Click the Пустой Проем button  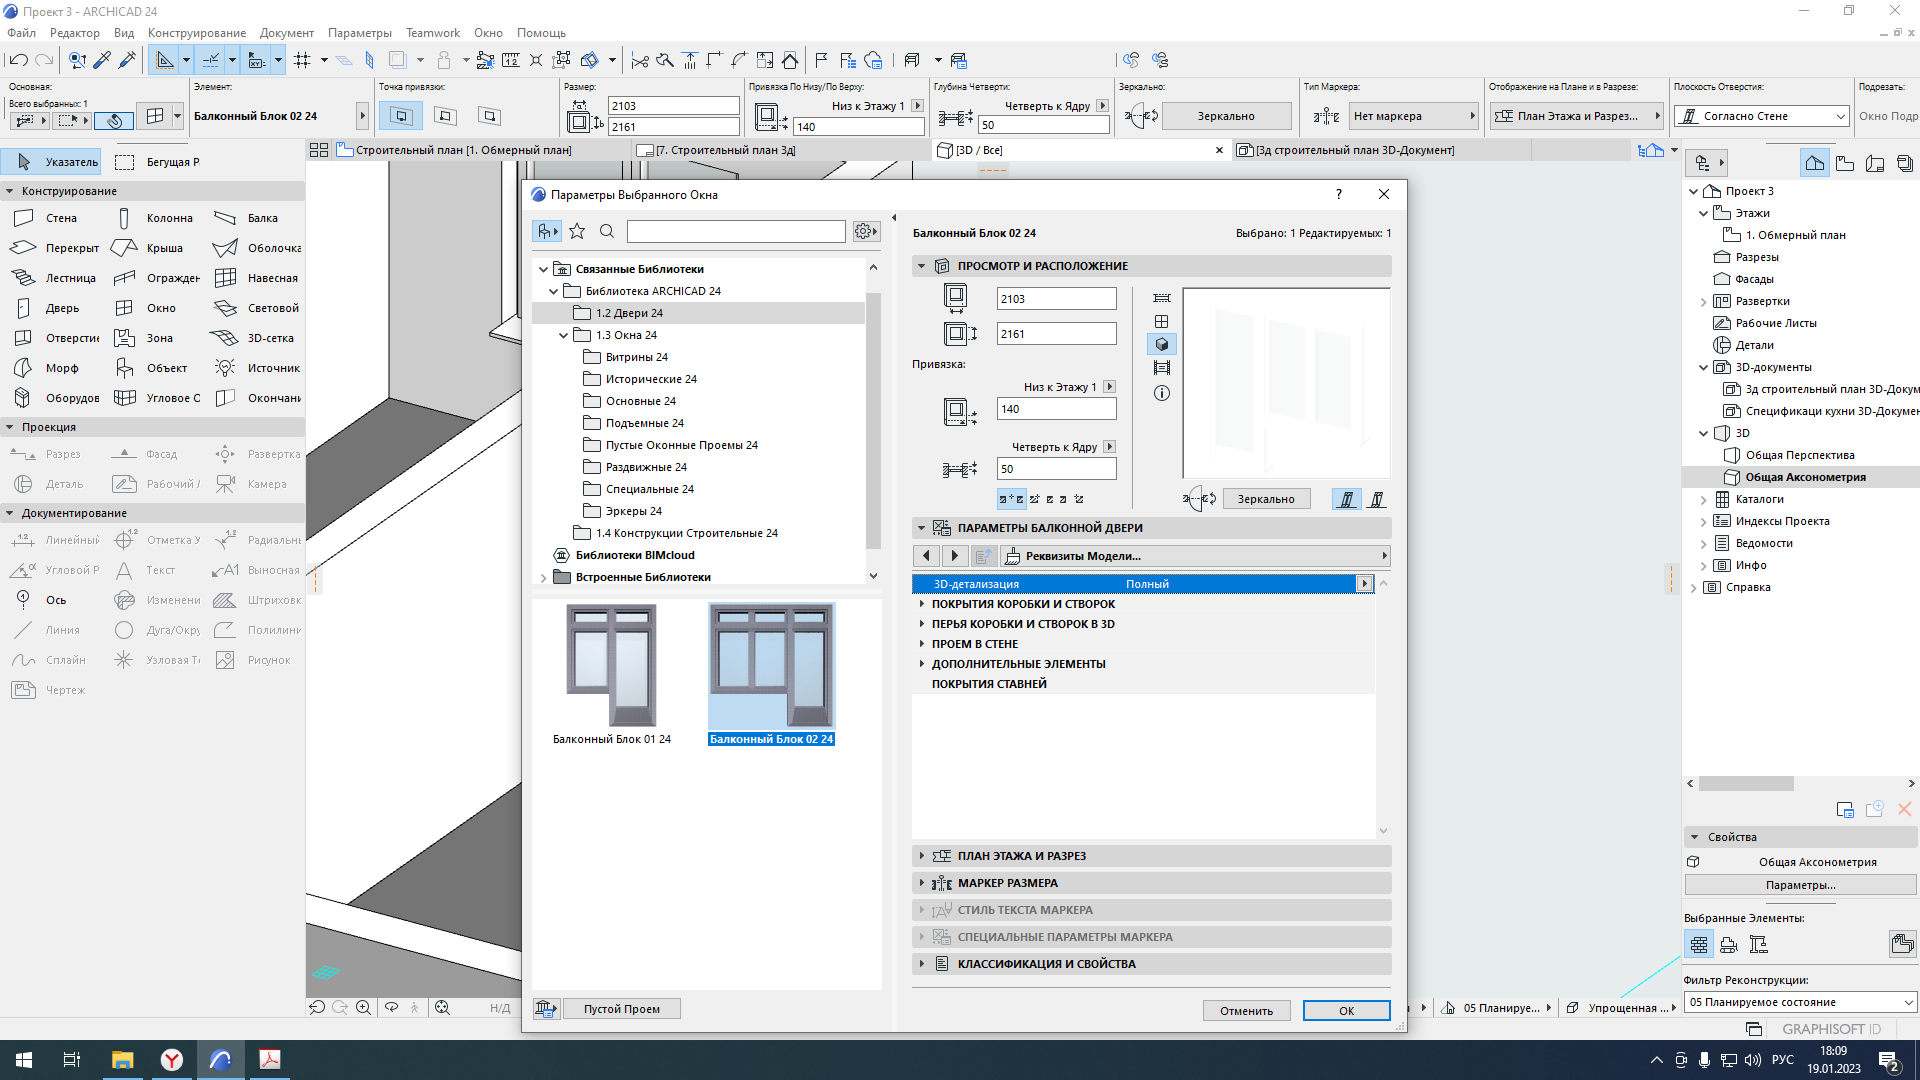(621, 1009)
